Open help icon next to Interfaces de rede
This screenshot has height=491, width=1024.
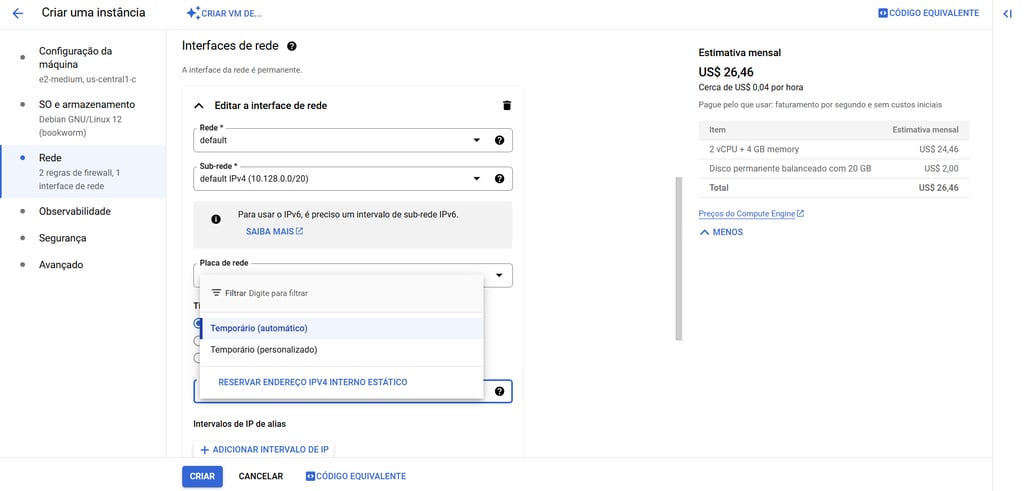292,46
